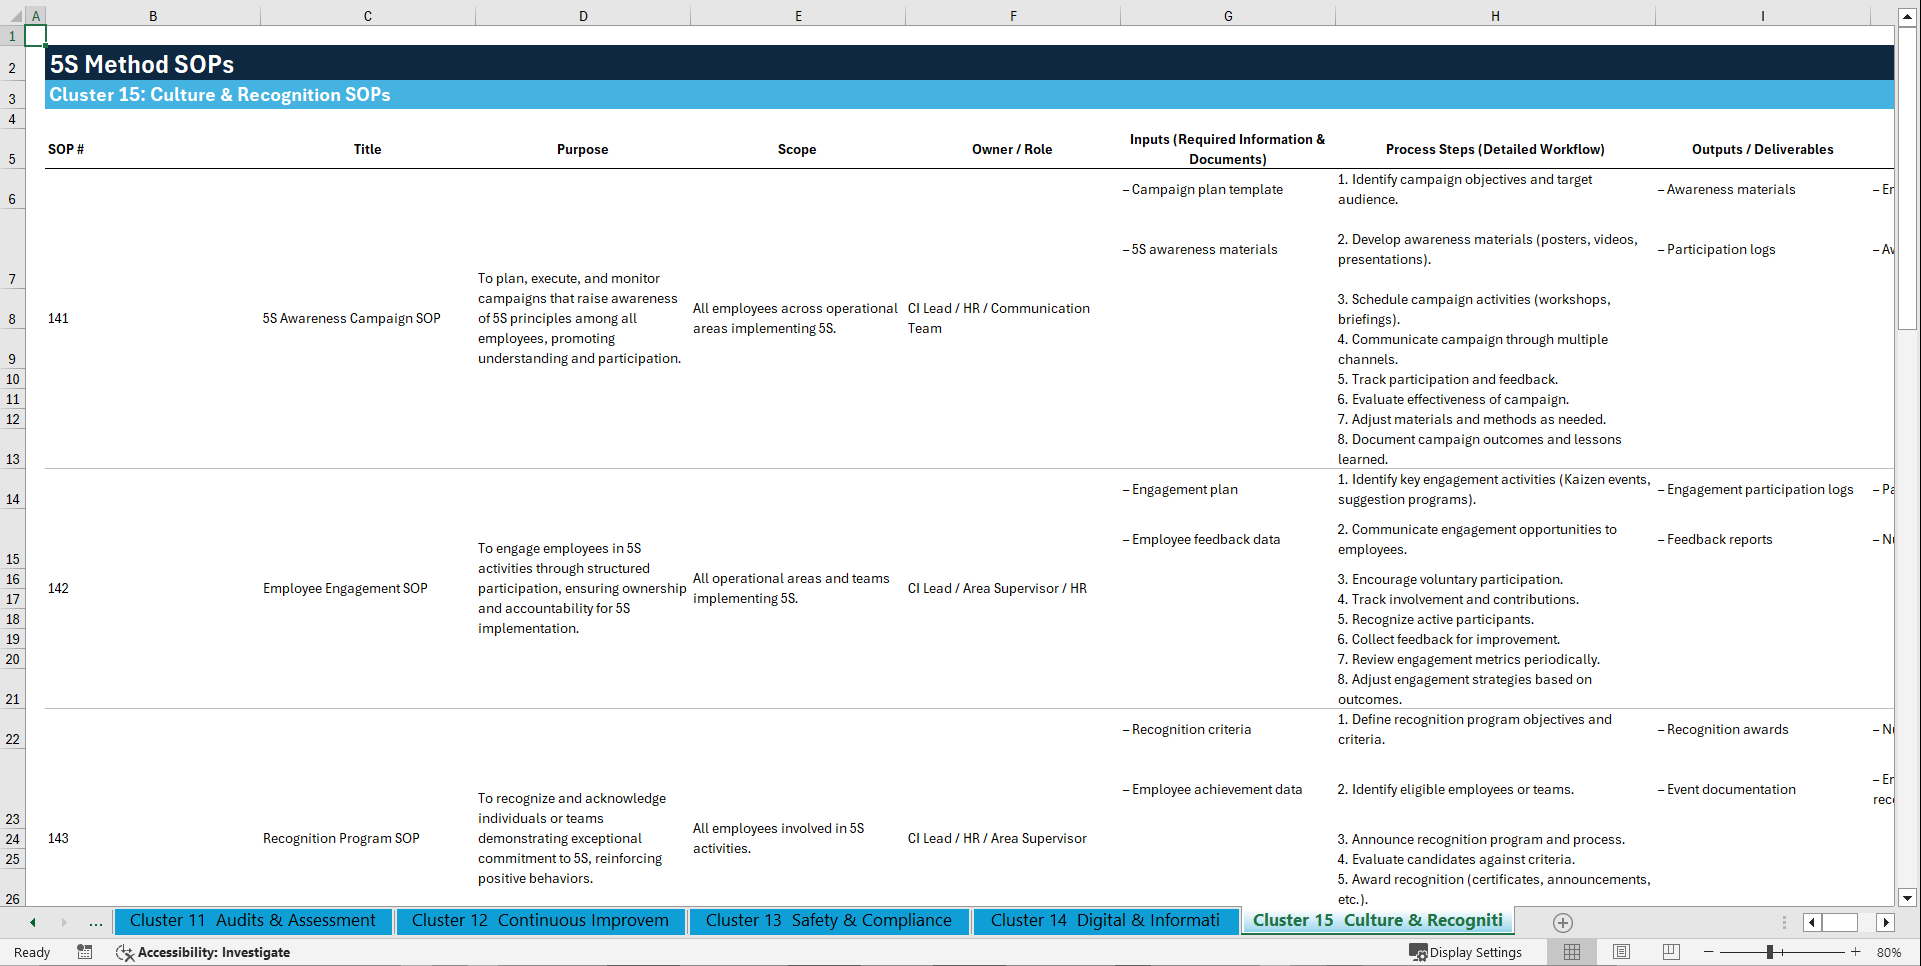Open Page Break Preview from status bar
This screenshot has height=966, width=1921.
pos(1671,952)
